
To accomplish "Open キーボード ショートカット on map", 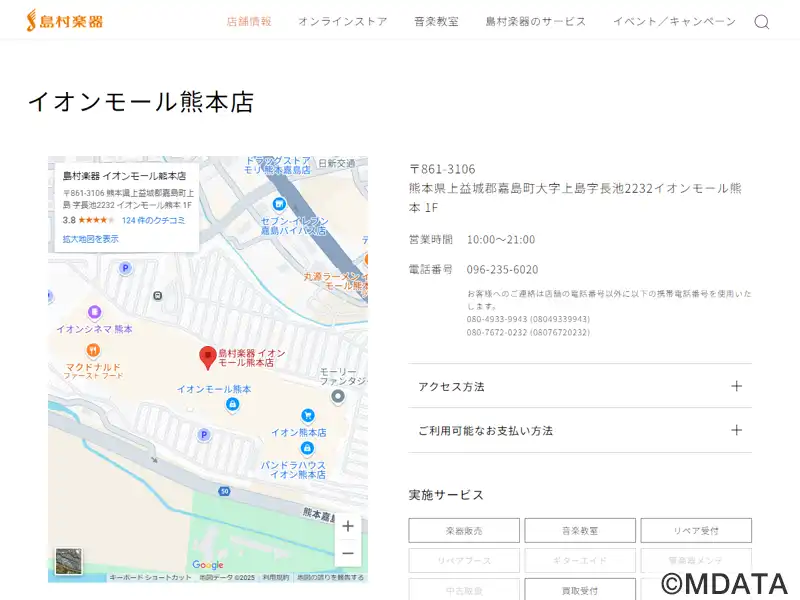I will 150,578.
